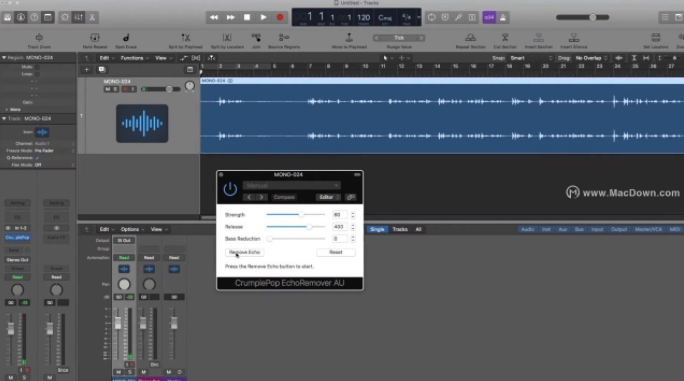This screenshot has height=381, width=684.
Task: Expand the More disclosure in Region inspector
Action: tap(7, 110)
